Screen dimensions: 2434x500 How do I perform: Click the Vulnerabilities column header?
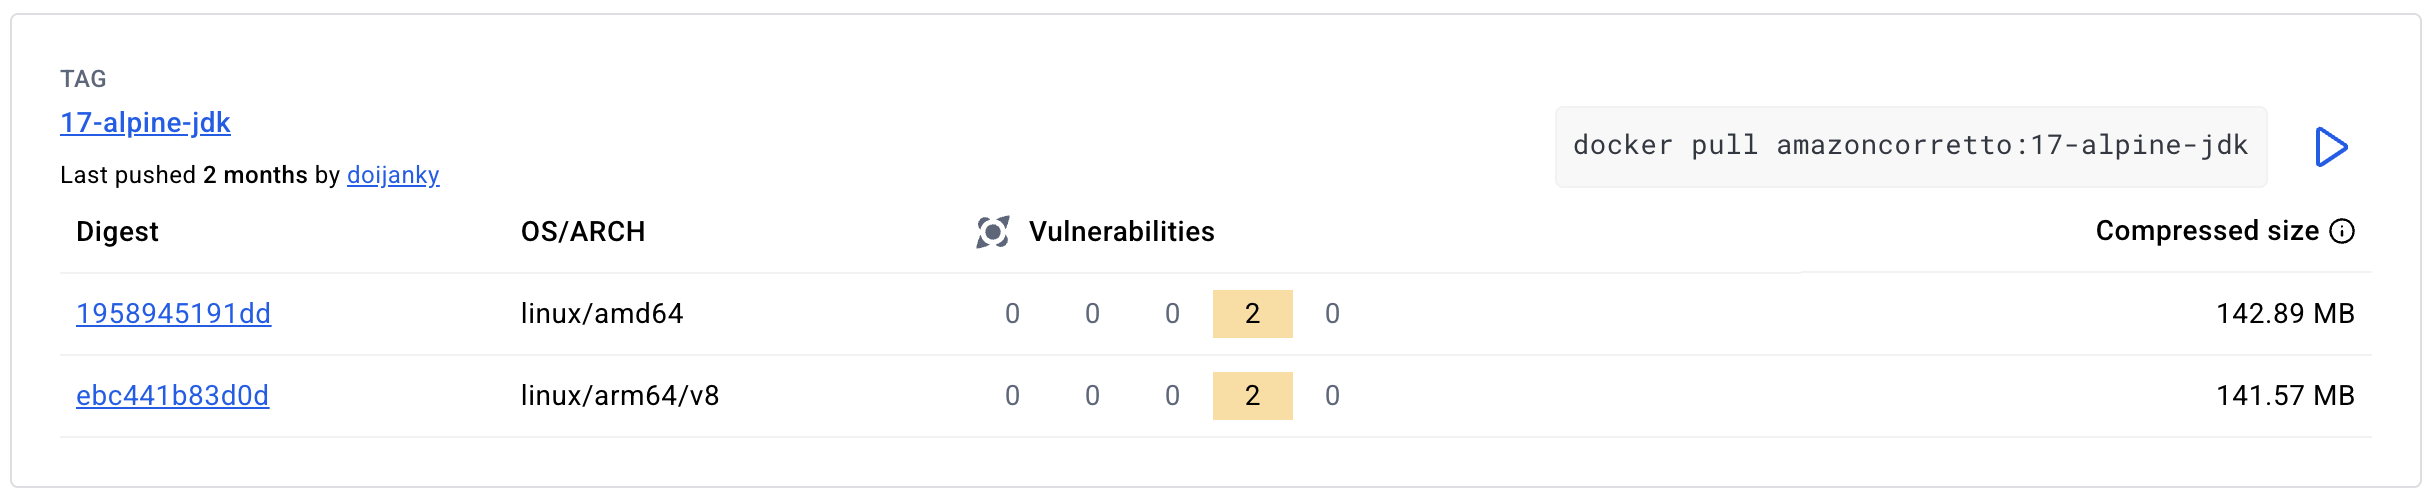point(1121,232)
